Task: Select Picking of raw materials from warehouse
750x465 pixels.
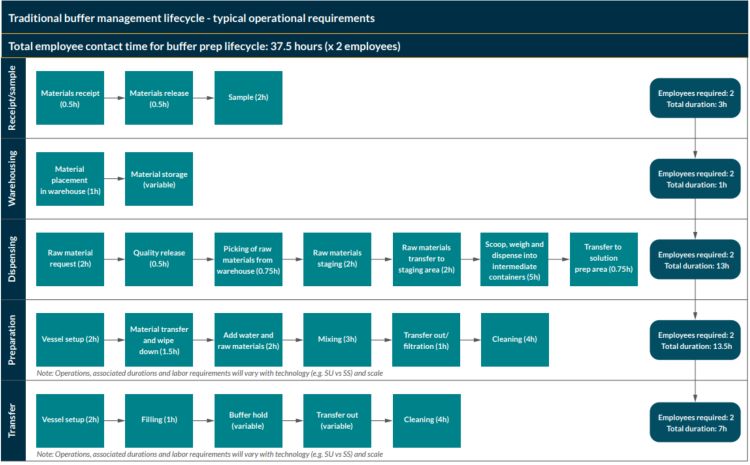Action: point(248,260)
